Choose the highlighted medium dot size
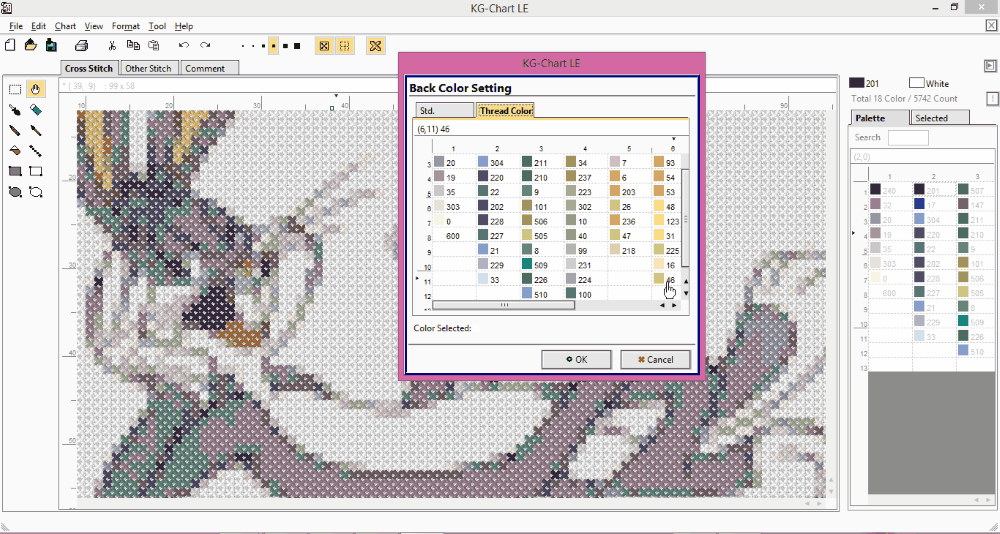This screenshot has height=534, width=1000. [274, 46]
